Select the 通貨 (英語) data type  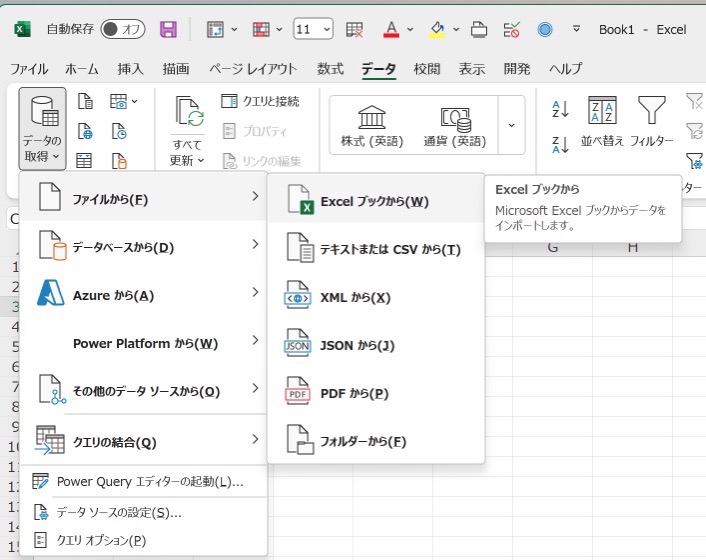pos(455,126)
